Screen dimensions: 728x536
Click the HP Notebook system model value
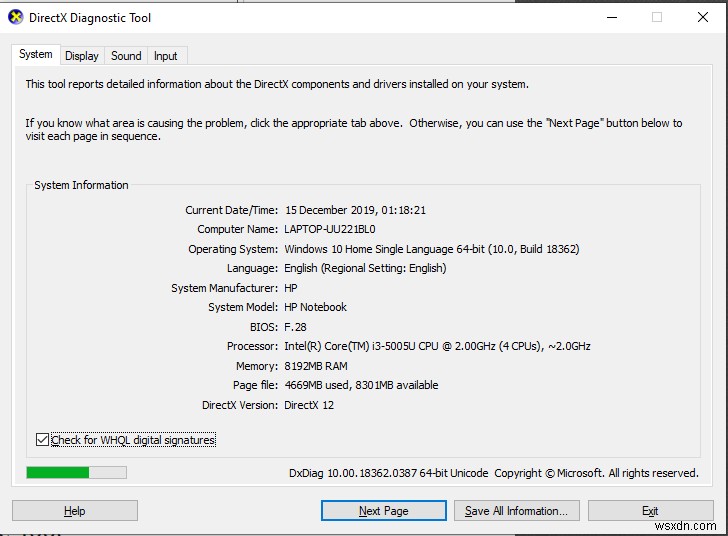pyautogui.click(x=315, y=307)
